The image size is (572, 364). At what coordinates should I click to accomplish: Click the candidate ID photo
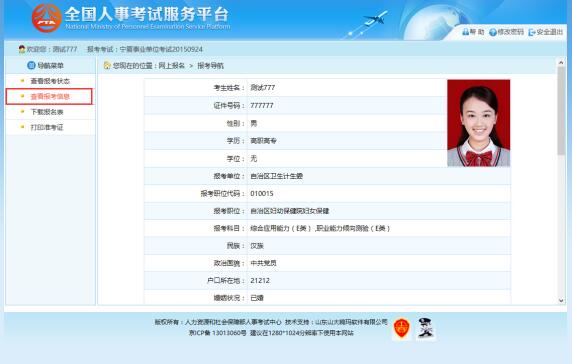coord(479,123)
